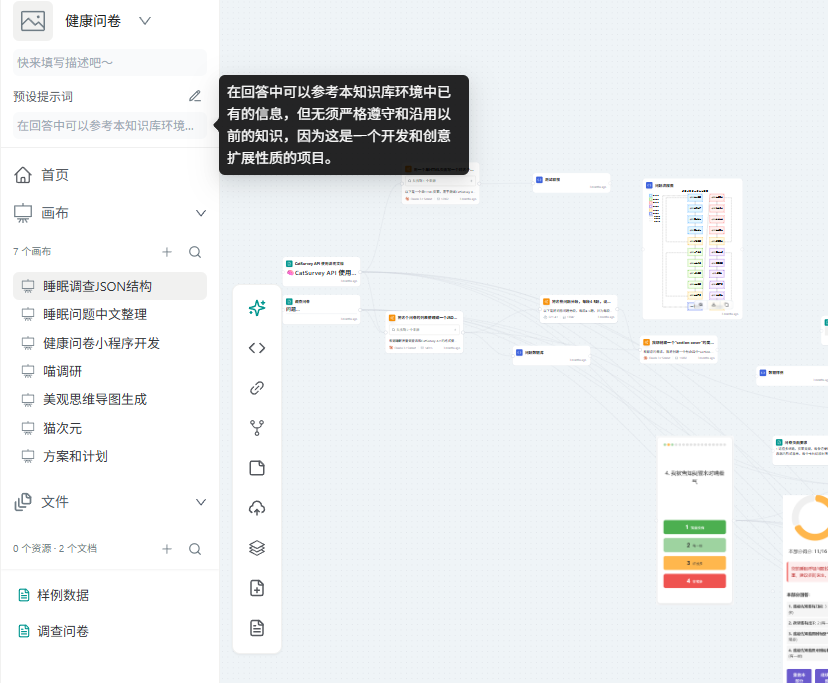Collapse the 文件 section chevron
Image resolution: width=828 pixels, height=683 pixels.
[x=201, y=502]
